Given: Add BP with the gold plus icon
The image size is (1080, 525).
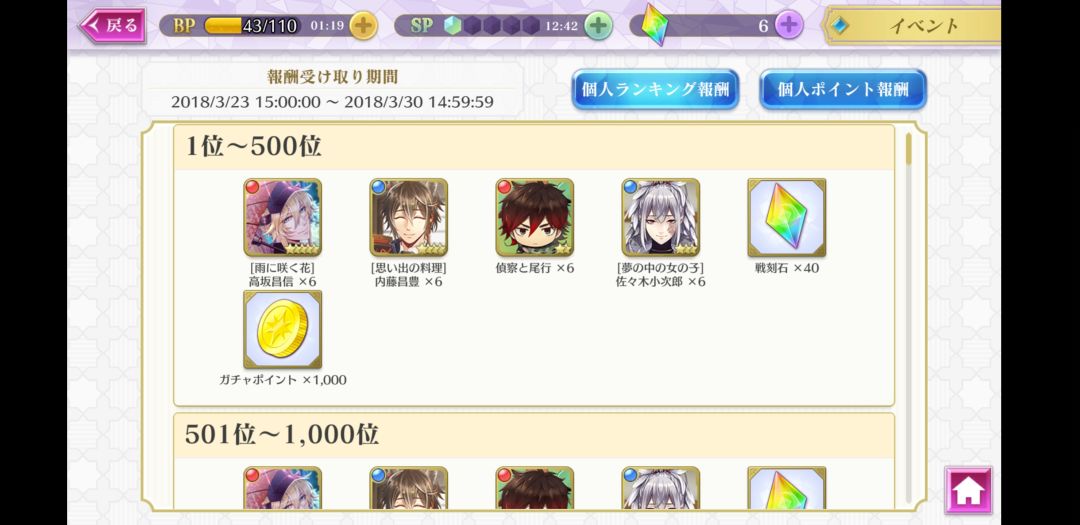Looking at the screenshot, I should pyautogui.click(x=363, y=26).
